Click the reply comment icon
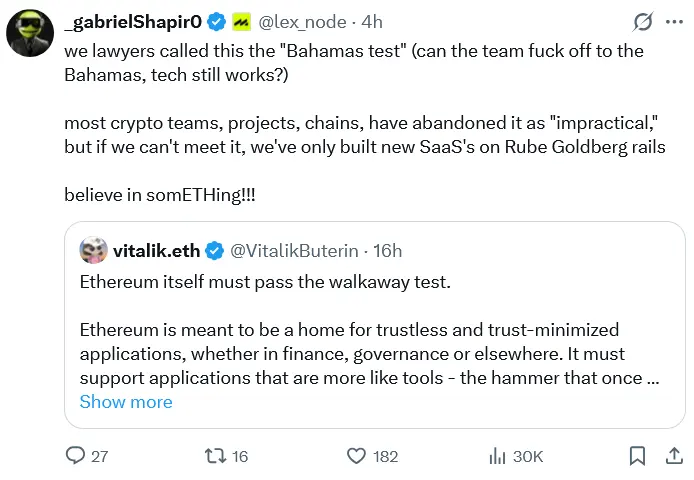 pos(76,456)
